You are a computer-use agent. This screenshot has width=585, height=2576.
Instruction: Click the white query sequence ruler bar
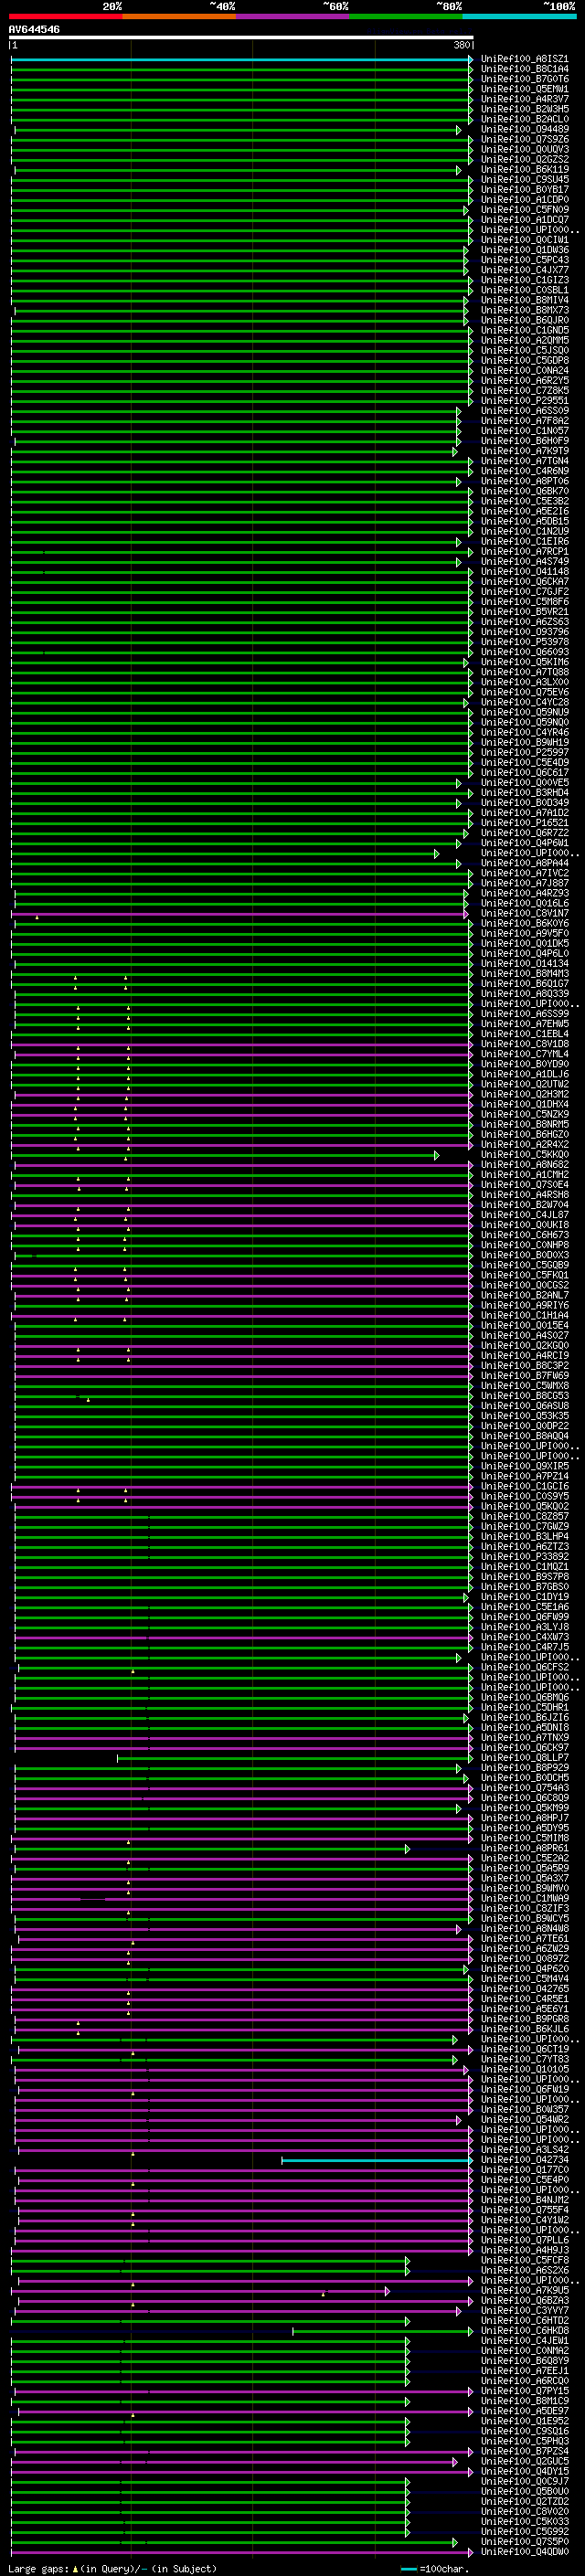[241, 38]
